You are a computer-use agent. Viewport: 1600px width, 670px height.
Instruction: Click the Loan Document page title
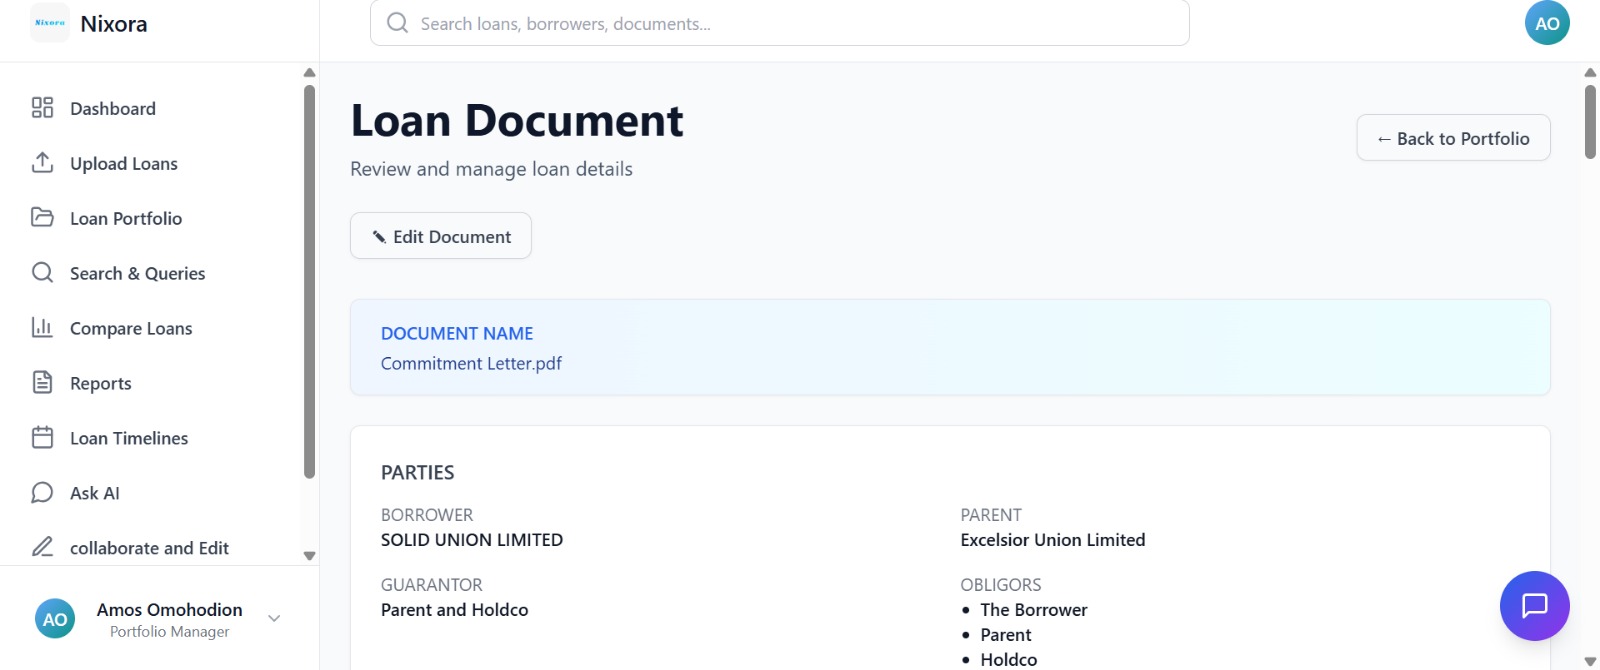click(517, 121)
